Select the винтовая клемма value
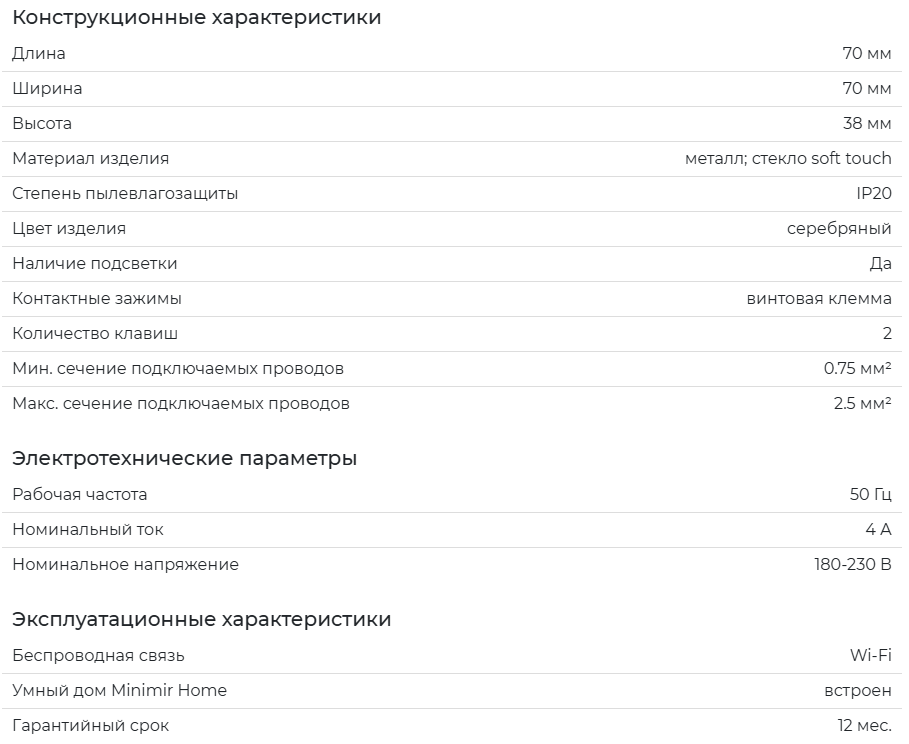 pos(819,299)
